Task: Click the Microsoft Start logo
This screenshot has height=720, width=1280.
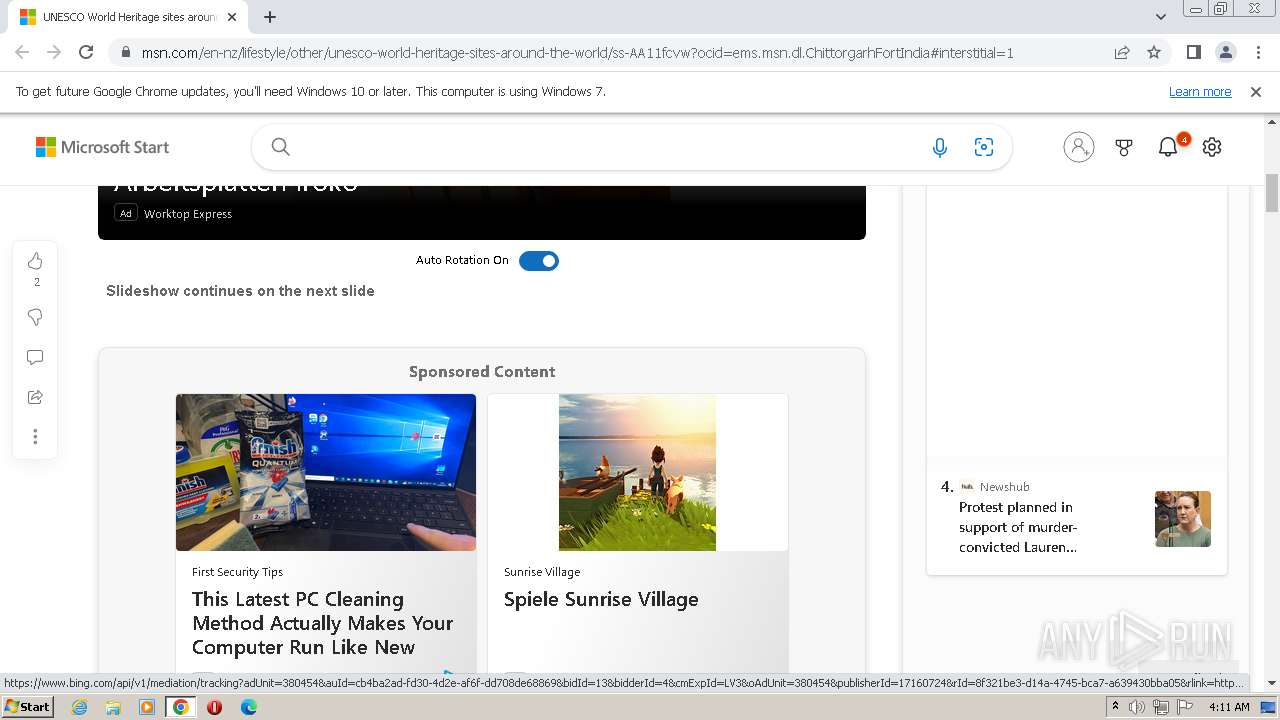Action: tap(102, 147)
